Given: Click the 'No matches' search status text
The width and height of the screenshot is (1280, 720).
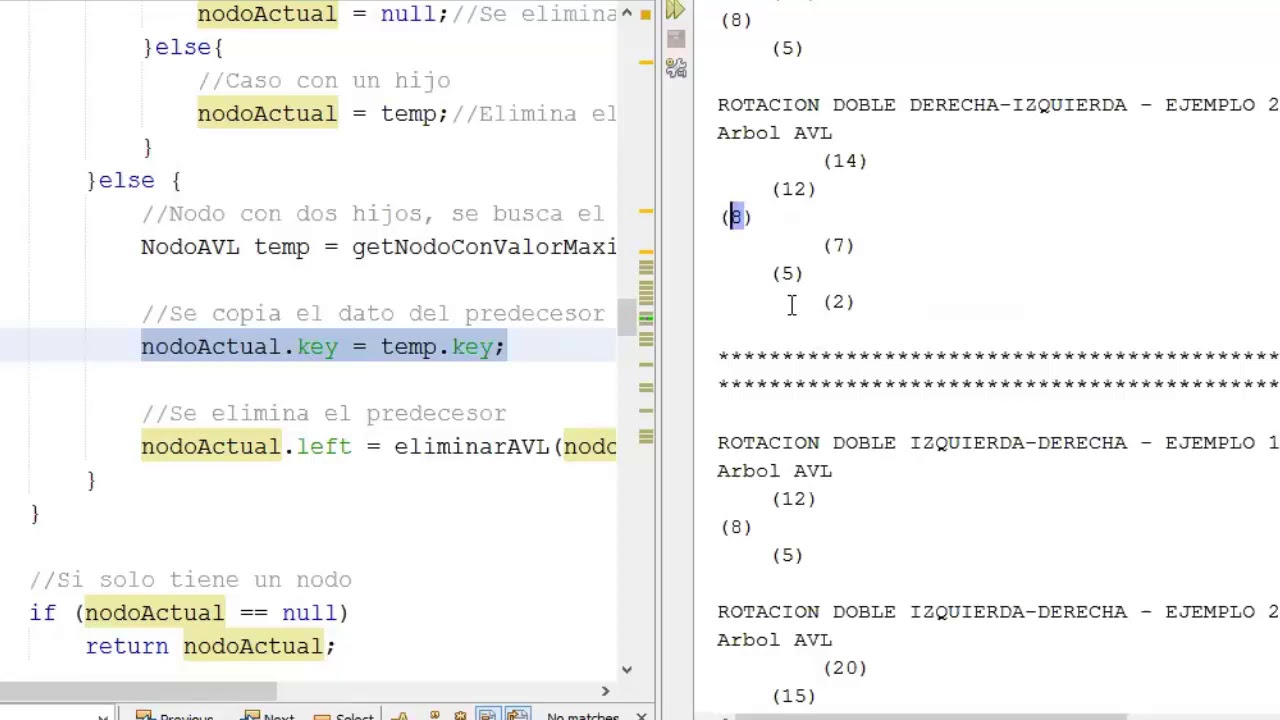Looking at the screenshot, I should point(583,716).
